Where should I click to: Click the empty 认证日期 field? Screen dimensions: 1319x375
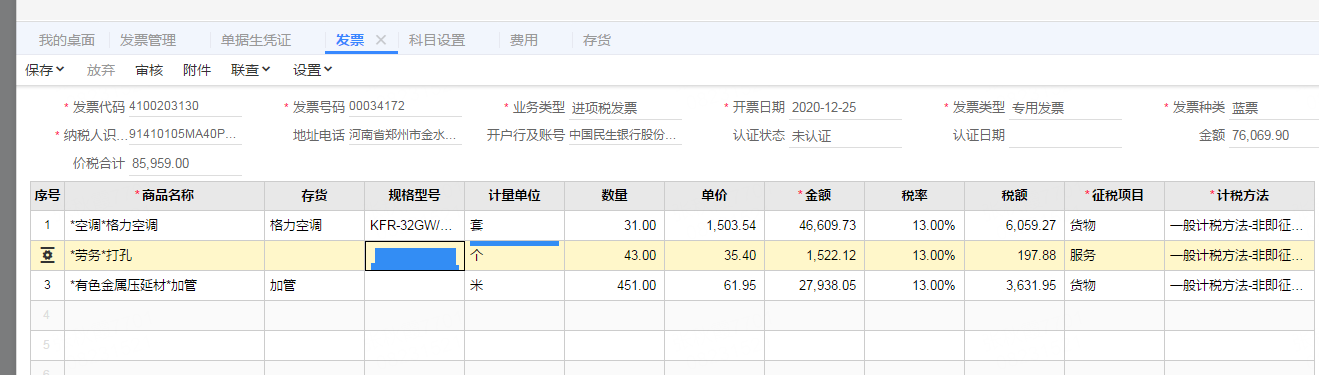pyautogui.click(x=1065, y=136)
